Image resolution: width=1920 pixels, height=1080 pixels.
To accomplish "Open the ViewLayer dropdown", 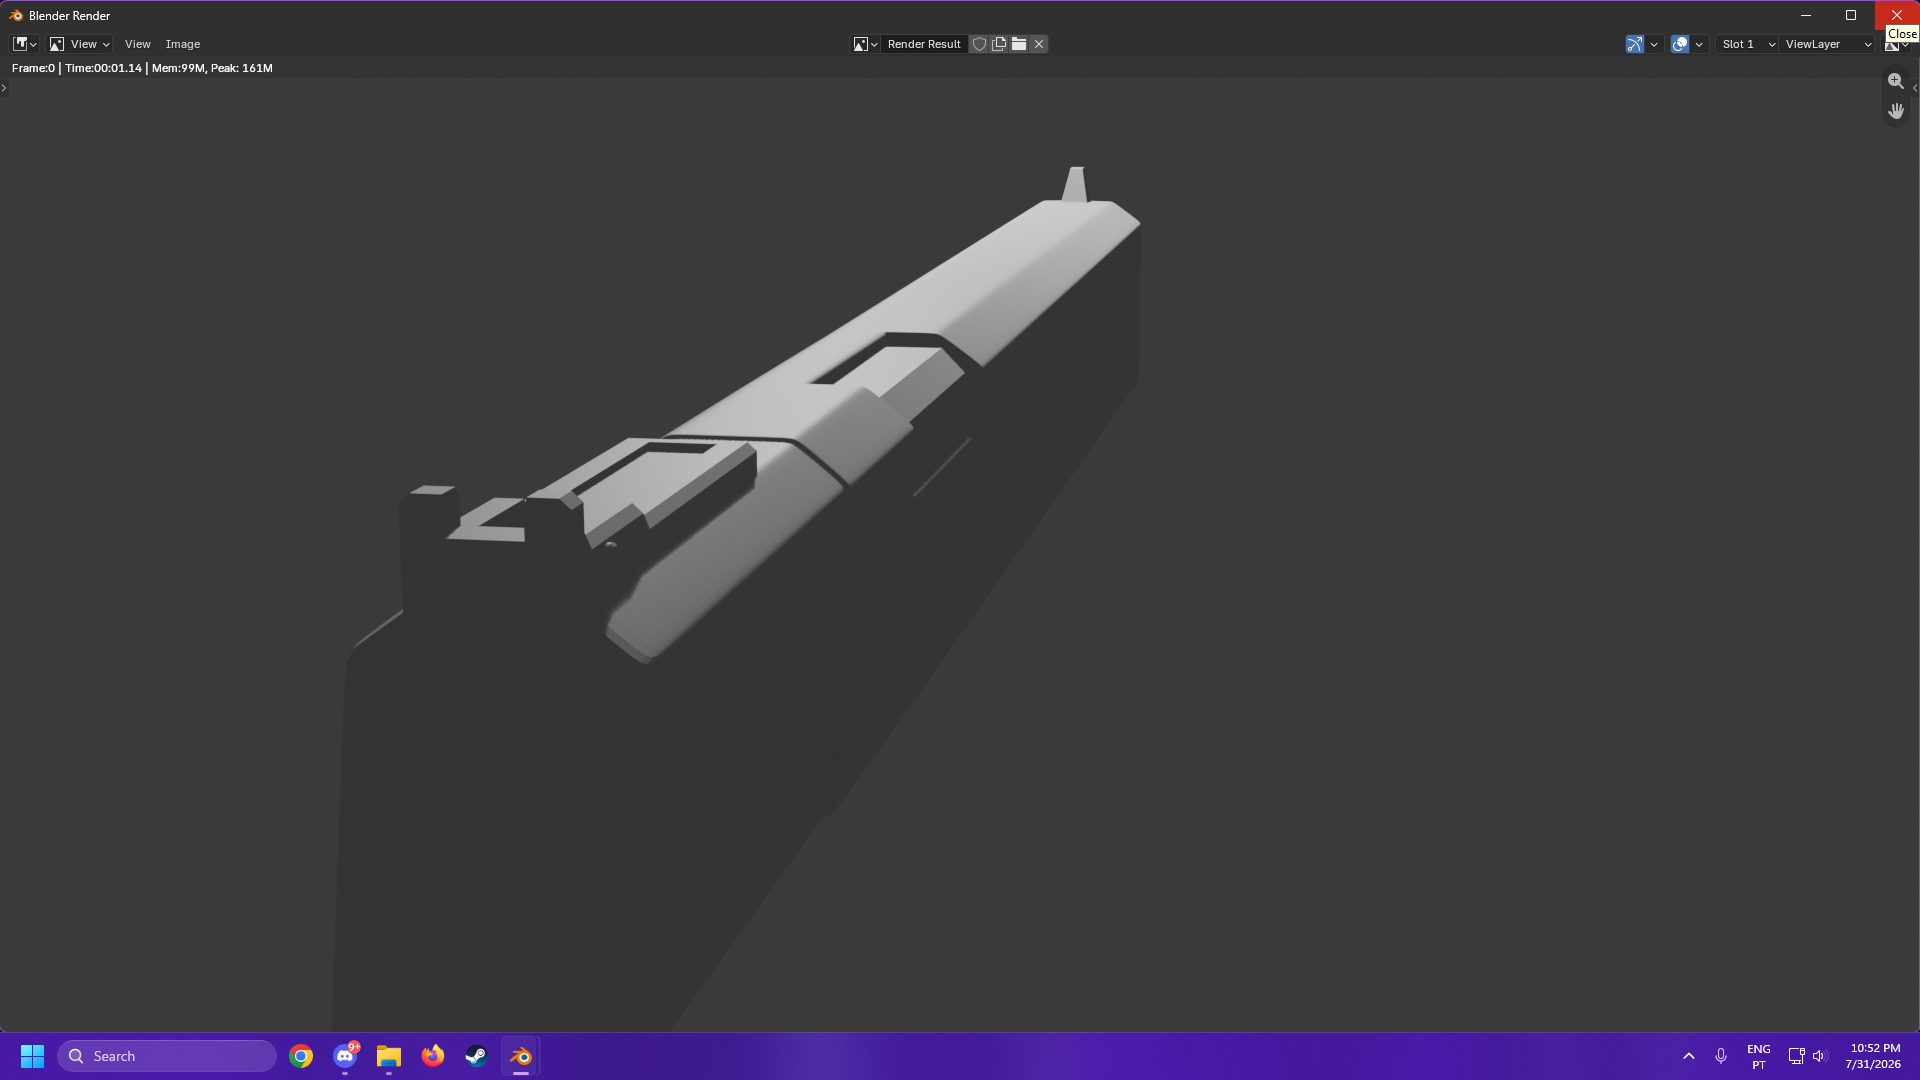I will point(1828,44).
